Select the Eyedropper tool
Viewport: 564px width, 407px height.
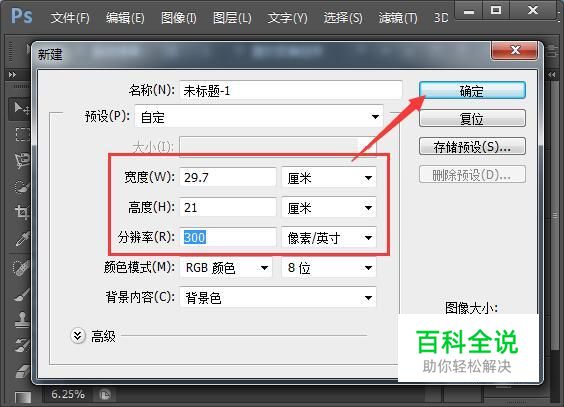tap(22, 238)
